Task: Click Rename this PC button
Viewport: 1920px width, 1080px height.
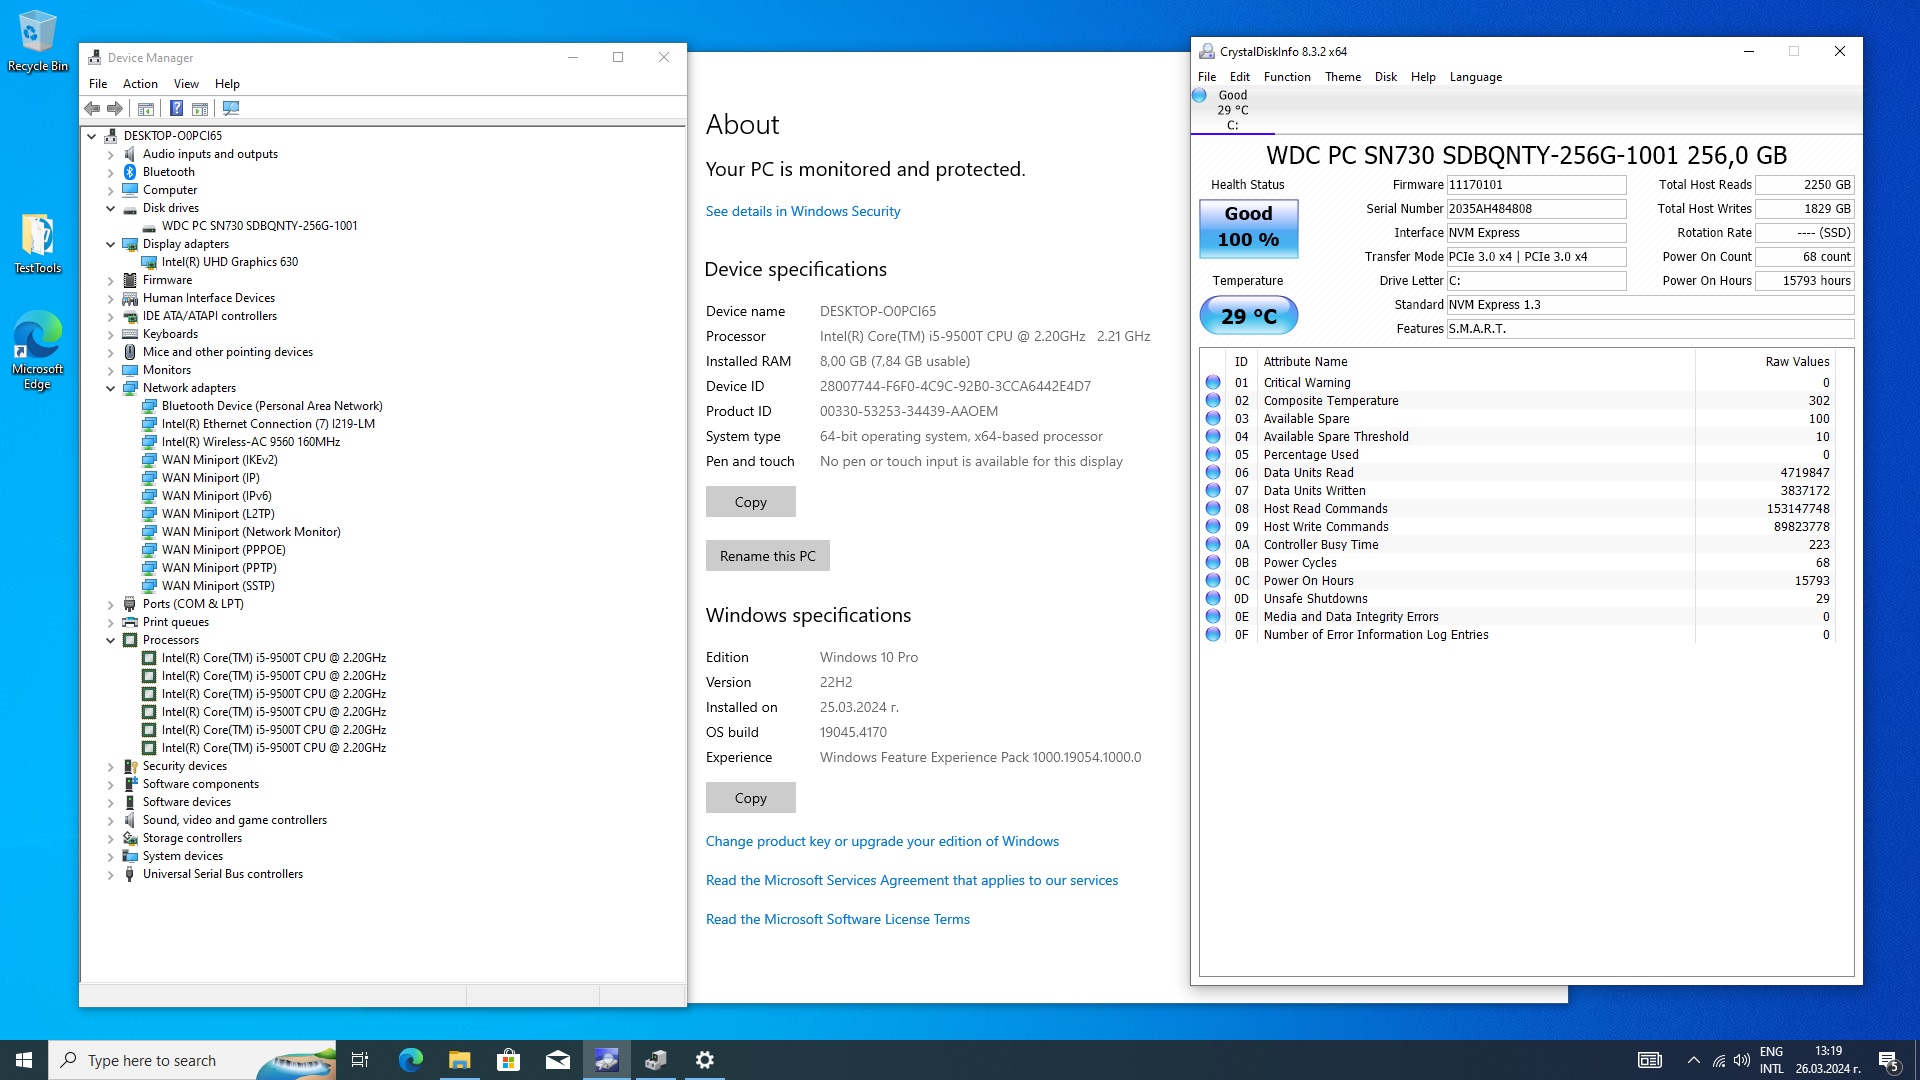Action: tap(768, 556)
